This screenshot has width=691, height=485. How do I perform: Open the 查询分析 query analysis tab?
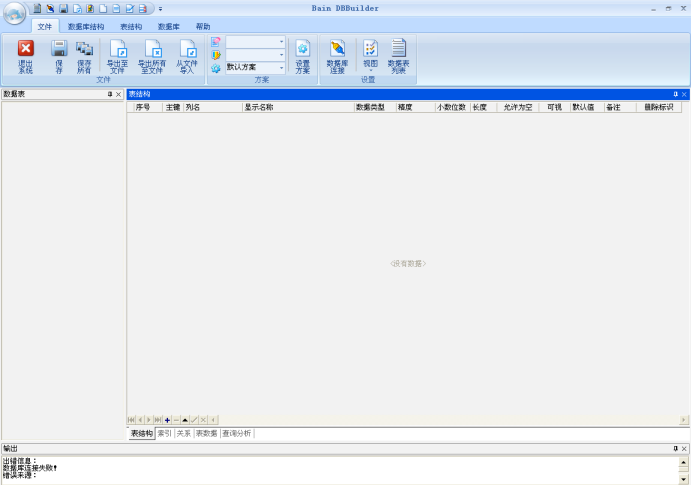pyautogui.click(x=237, y=433)
